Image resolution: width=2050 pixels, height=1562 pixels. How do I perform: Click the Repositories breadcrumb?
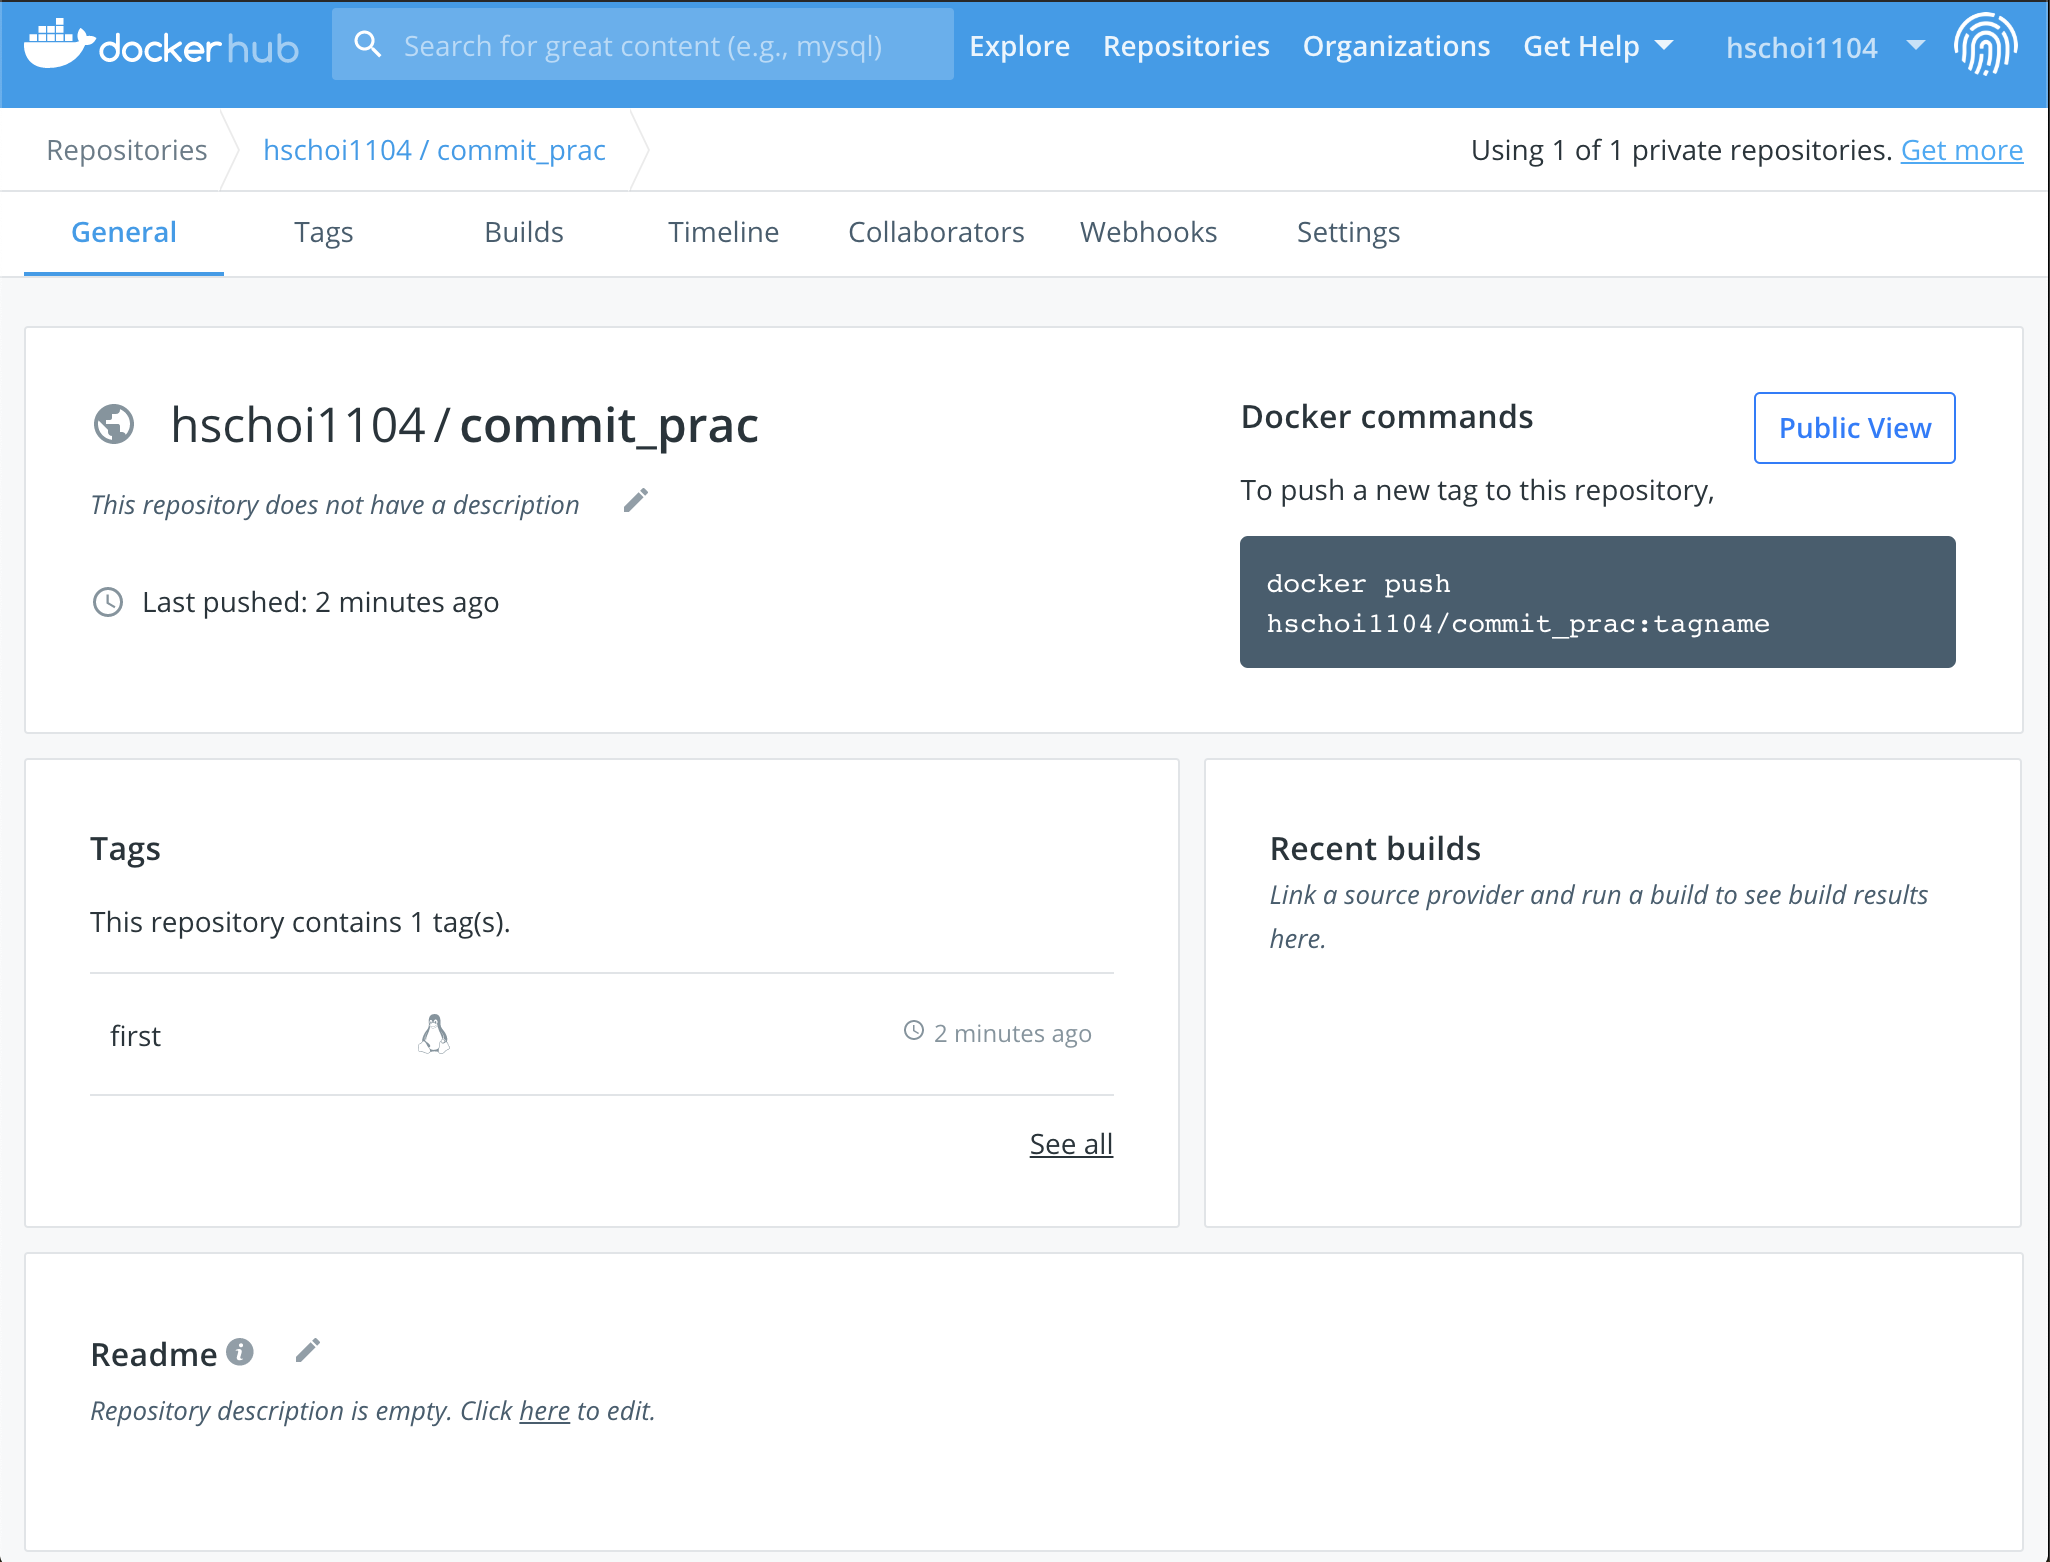click(127, 150)
